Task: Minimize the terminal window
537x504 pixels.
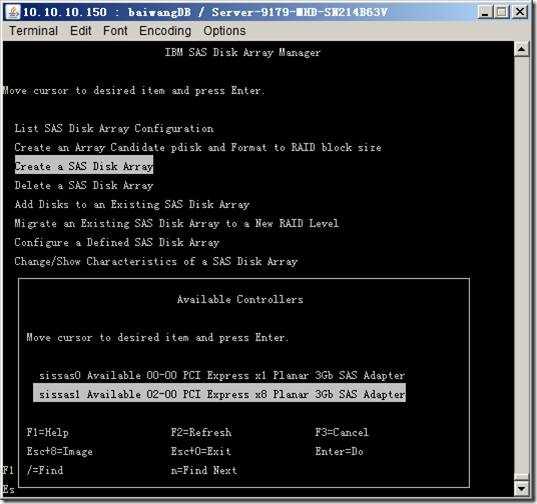Action: (x=485, y=12)
